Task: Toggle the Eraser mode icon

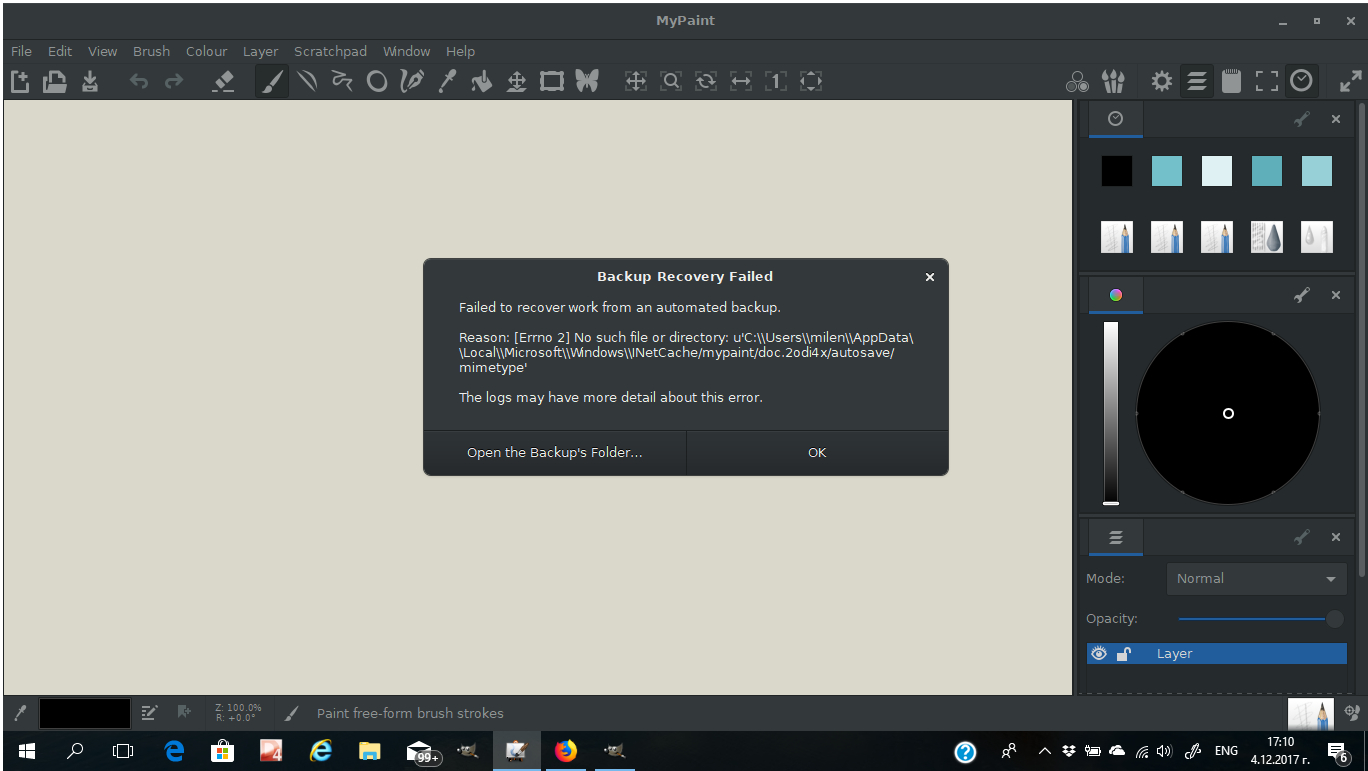Action: 224,81
